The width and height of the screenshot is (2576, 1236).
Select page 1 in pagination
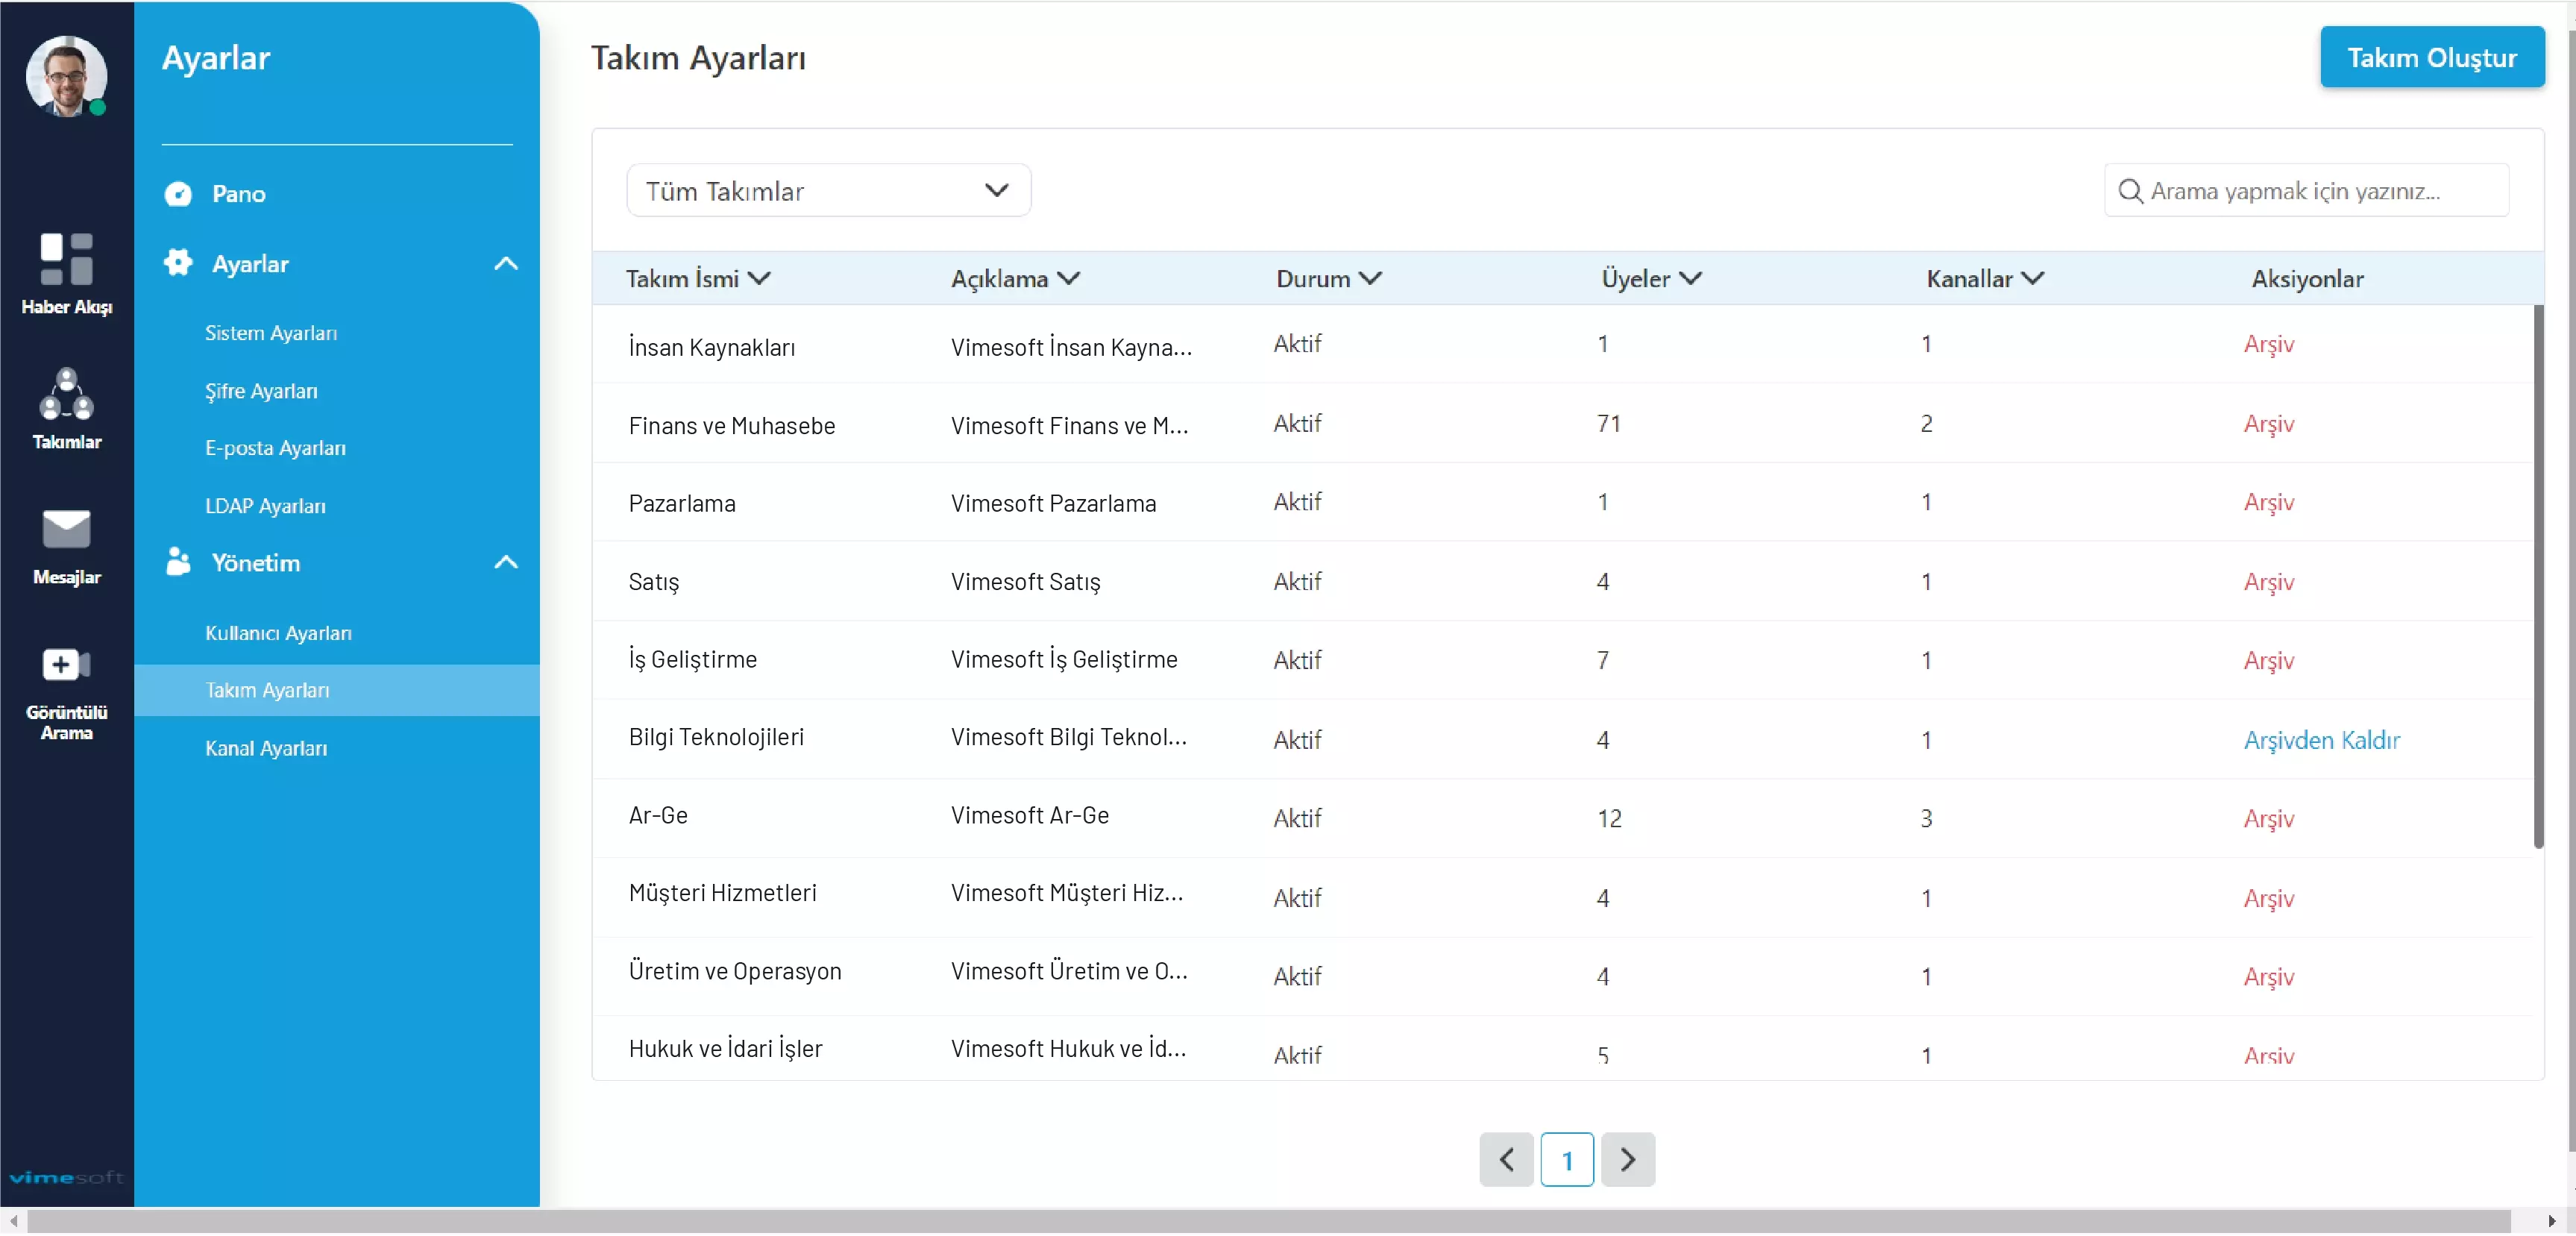point(1566,1160)
